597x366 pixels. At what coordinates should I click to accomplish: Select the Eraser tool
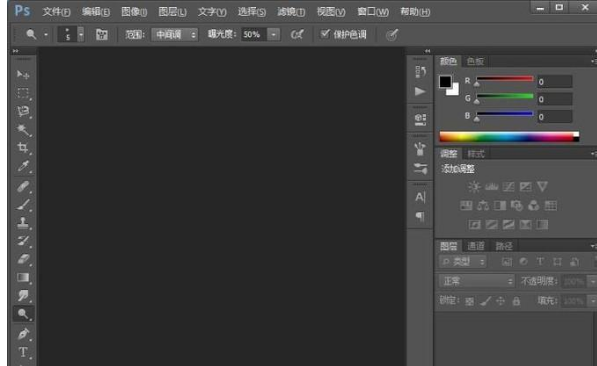pos(23,259)
